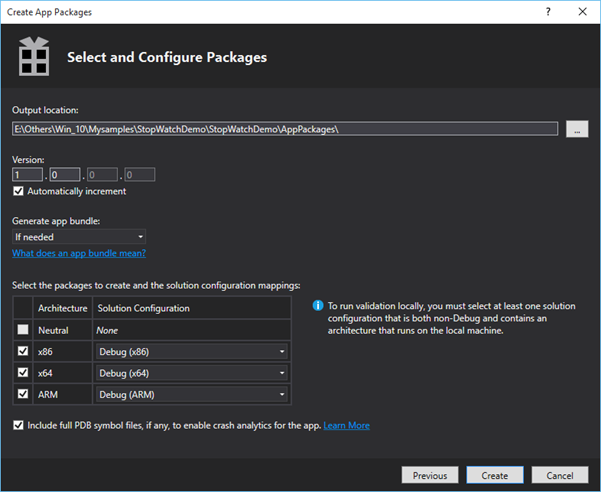
Task: Open the Generate app bundle dropdown
Action: (x=79, y=237)
